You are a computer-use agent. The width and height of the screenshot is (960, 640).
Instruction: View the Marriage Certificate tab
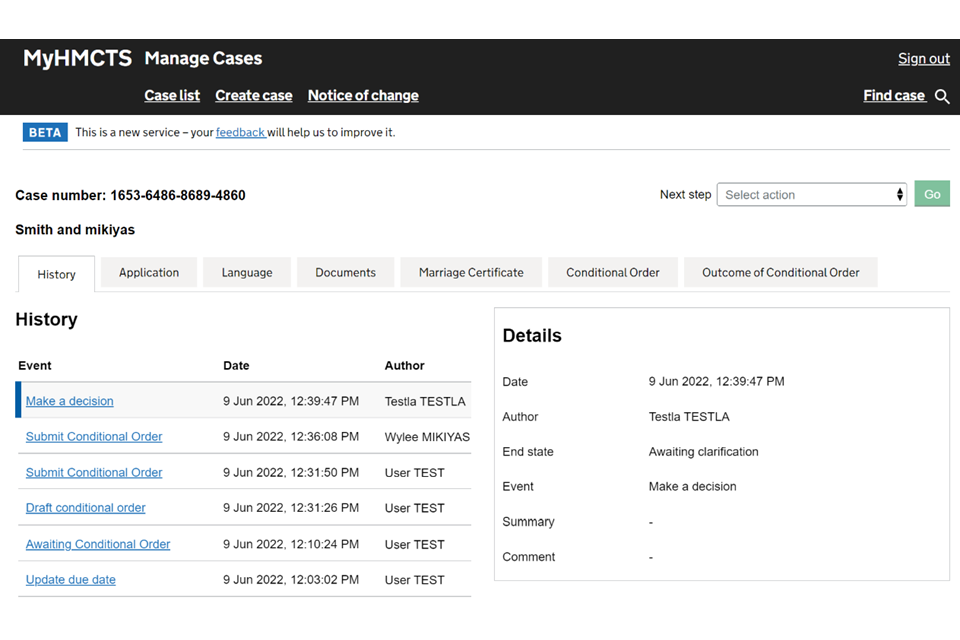pyautogui.click(x=471, y=273)
